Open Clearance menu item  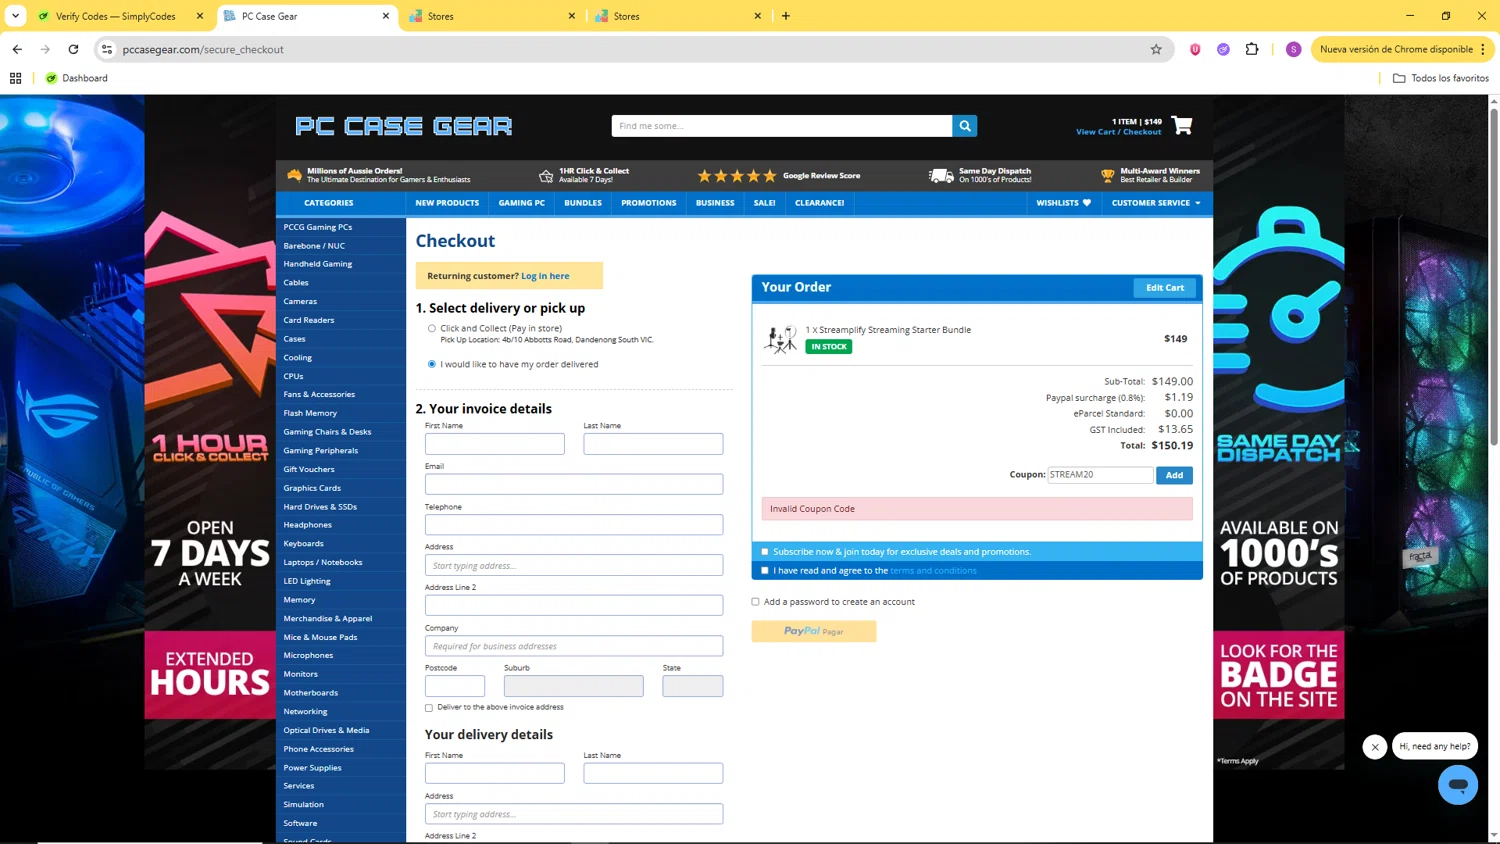820,203
